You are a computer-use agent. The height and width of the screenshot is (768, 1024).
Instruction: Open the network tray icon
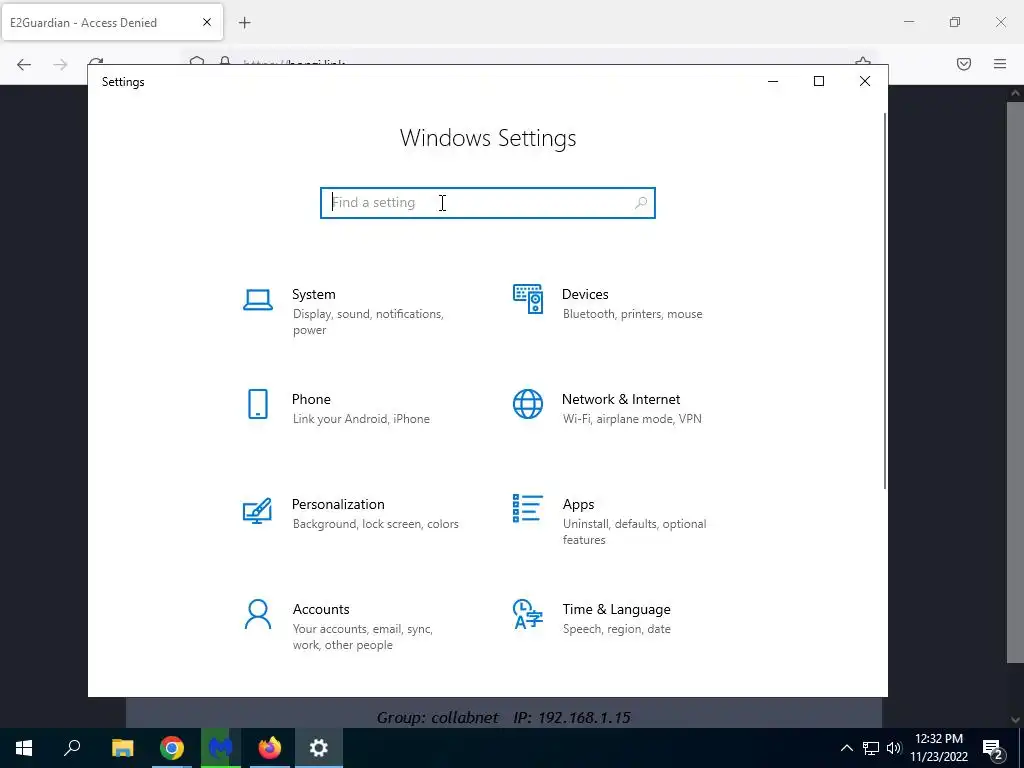click(x=871, y=748)
